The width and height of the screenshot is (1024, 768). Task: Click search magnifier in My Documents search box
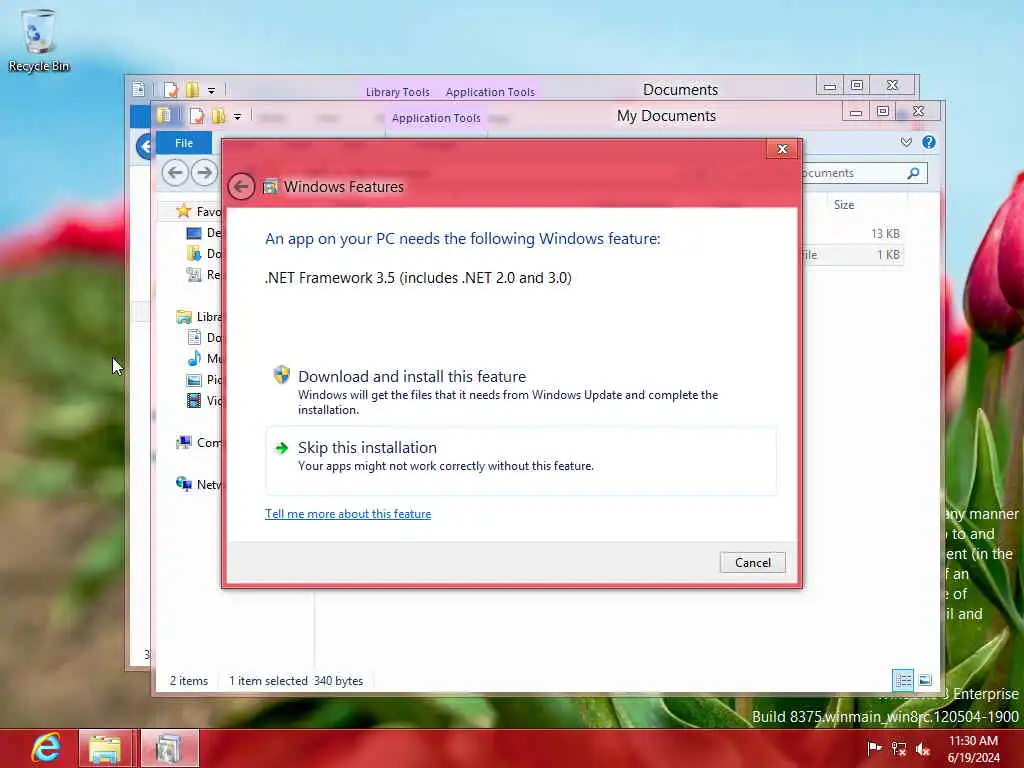(x=913, y=173)
